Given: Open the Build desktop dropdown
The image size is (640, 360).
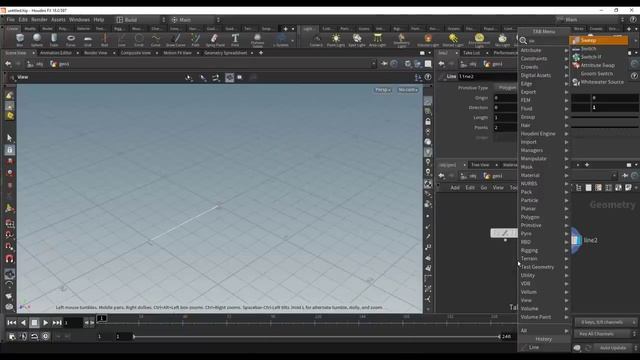Looking at the screenshot, I should (x=140, y=20).
